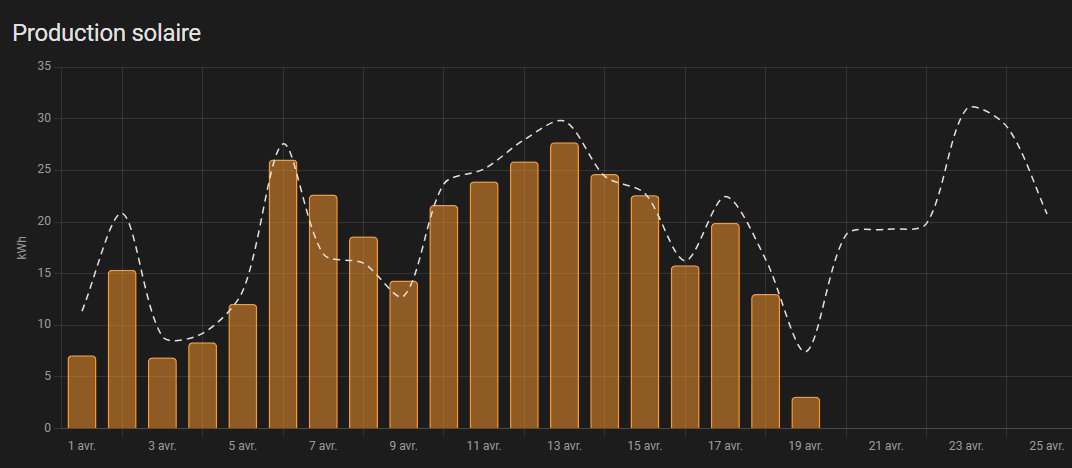Click the flat dashed forecast segment above 21 avr.
1072x468 pixels.
tap(886, 229)
